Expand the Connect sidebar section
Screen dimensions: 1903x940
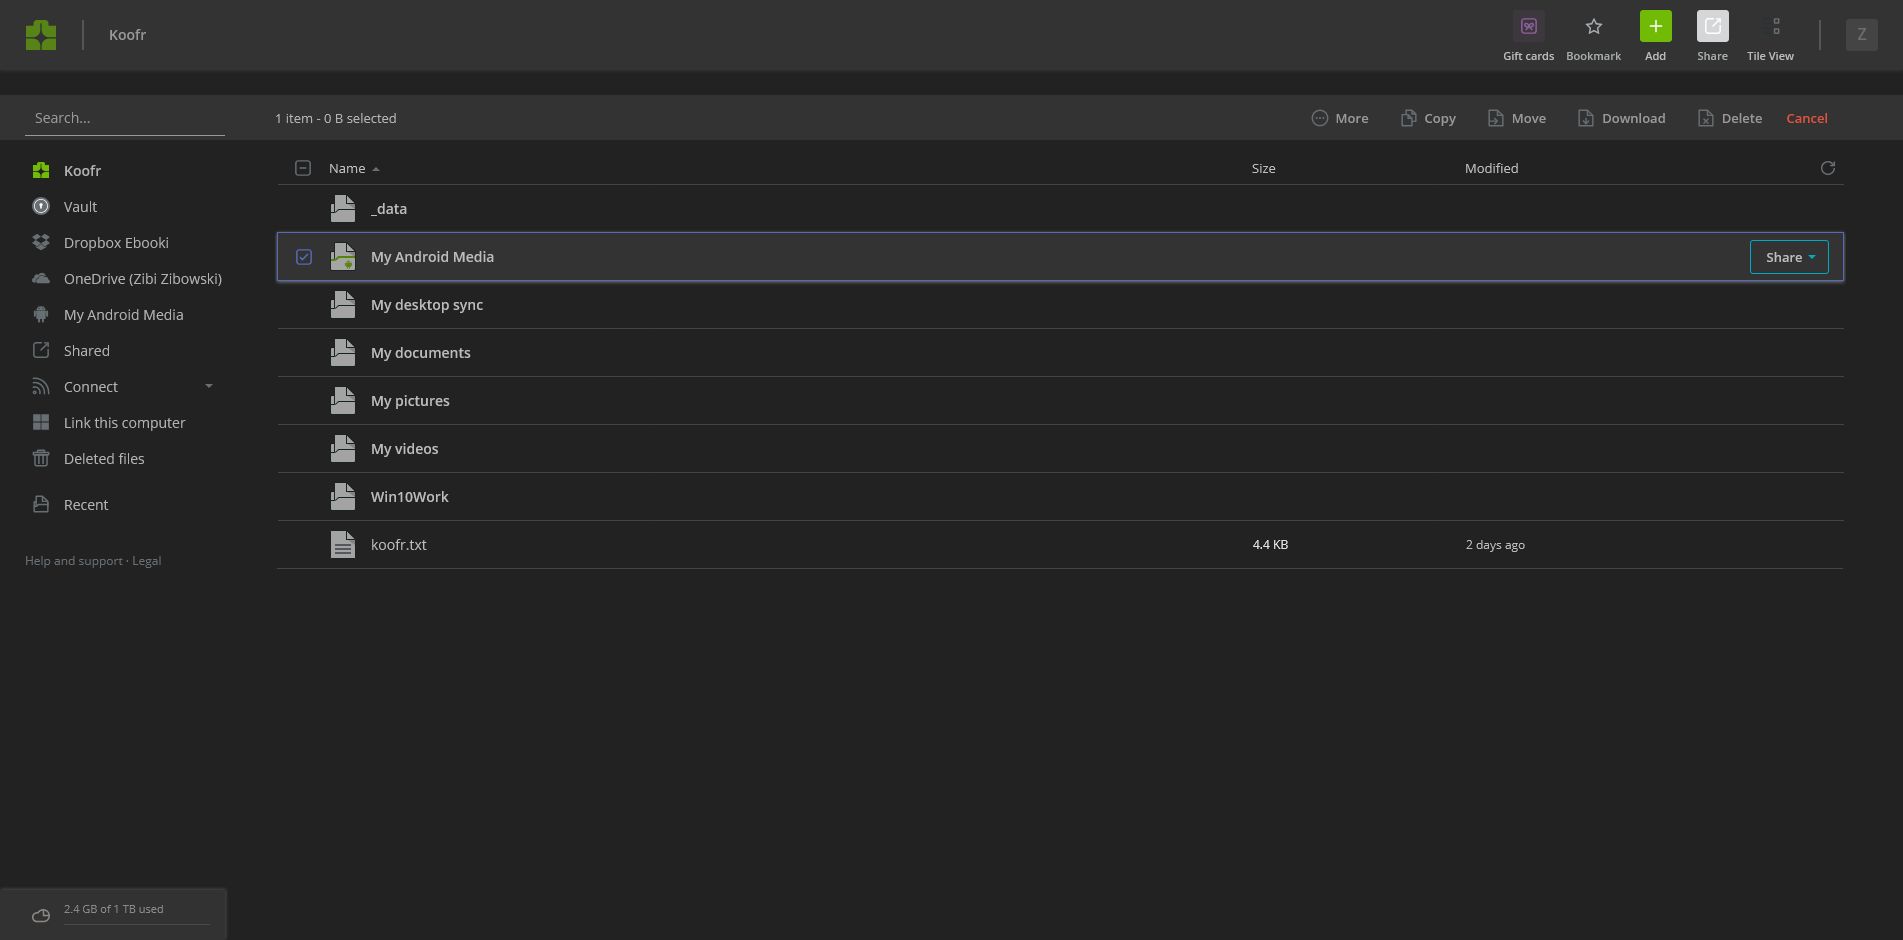point(209,386)
